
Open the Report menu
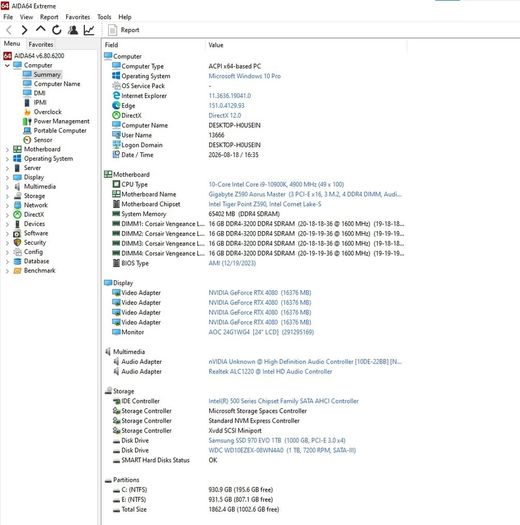point(49,17)
